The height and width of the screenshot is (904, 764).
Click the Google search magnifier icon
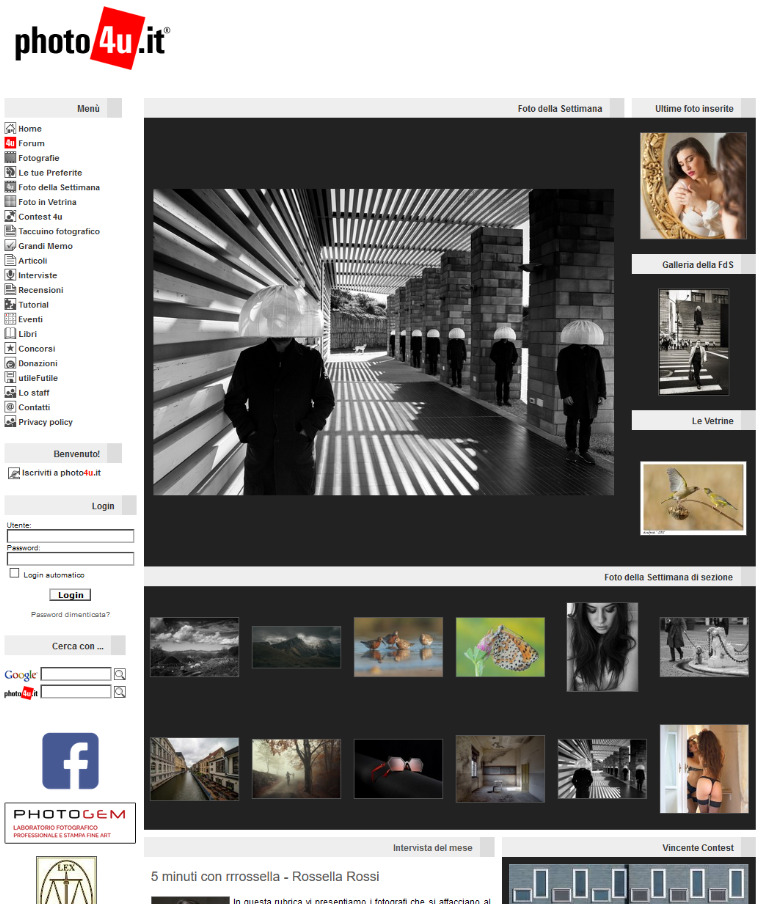120,675
